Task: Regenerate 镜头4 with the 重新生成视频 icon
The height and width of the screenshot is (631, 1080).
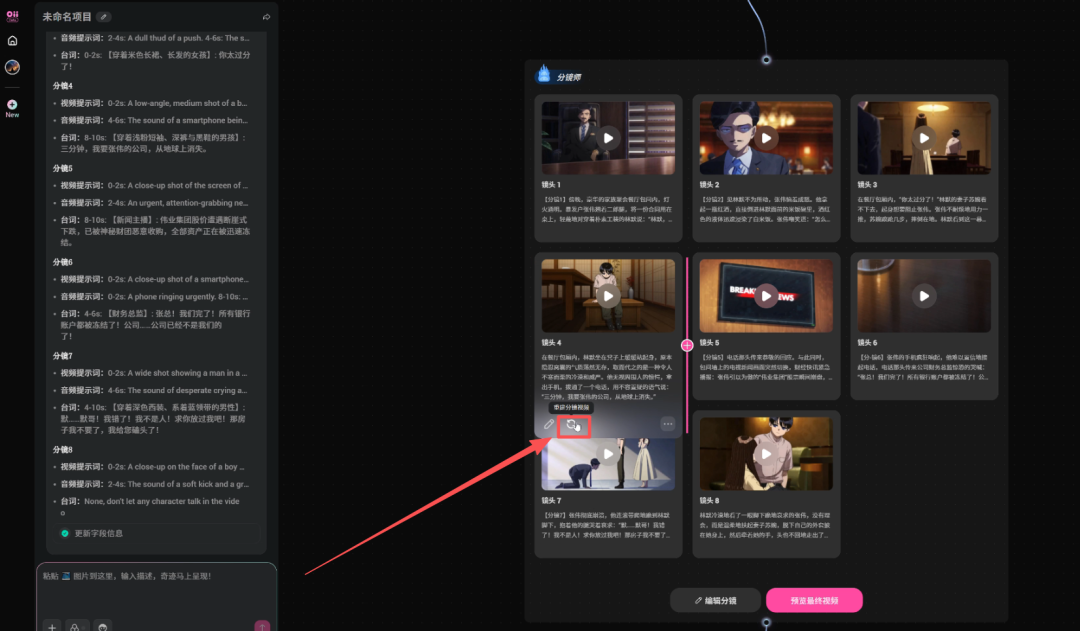Action: tap(572, 424)
